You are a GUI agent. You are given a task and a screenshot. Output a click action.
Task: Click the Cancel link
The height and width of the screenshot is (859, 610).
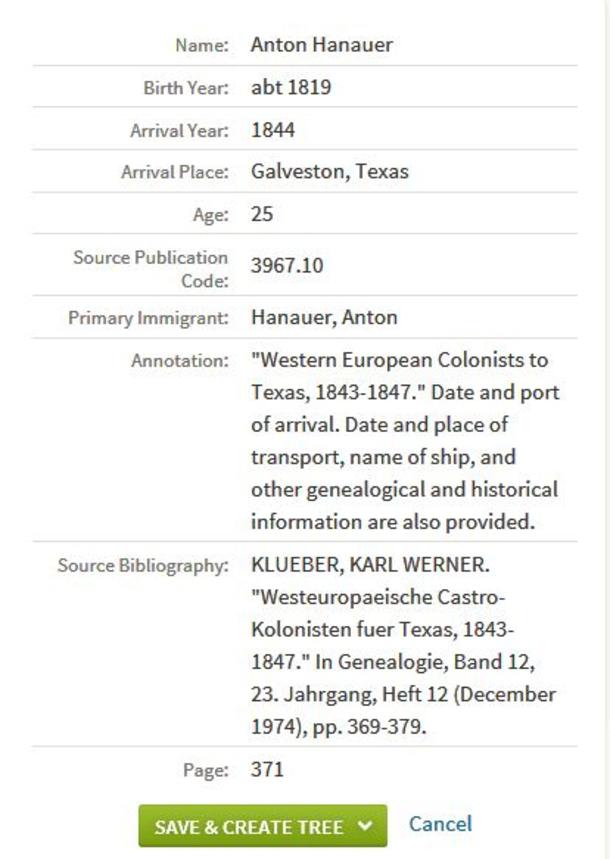point(440,824)
